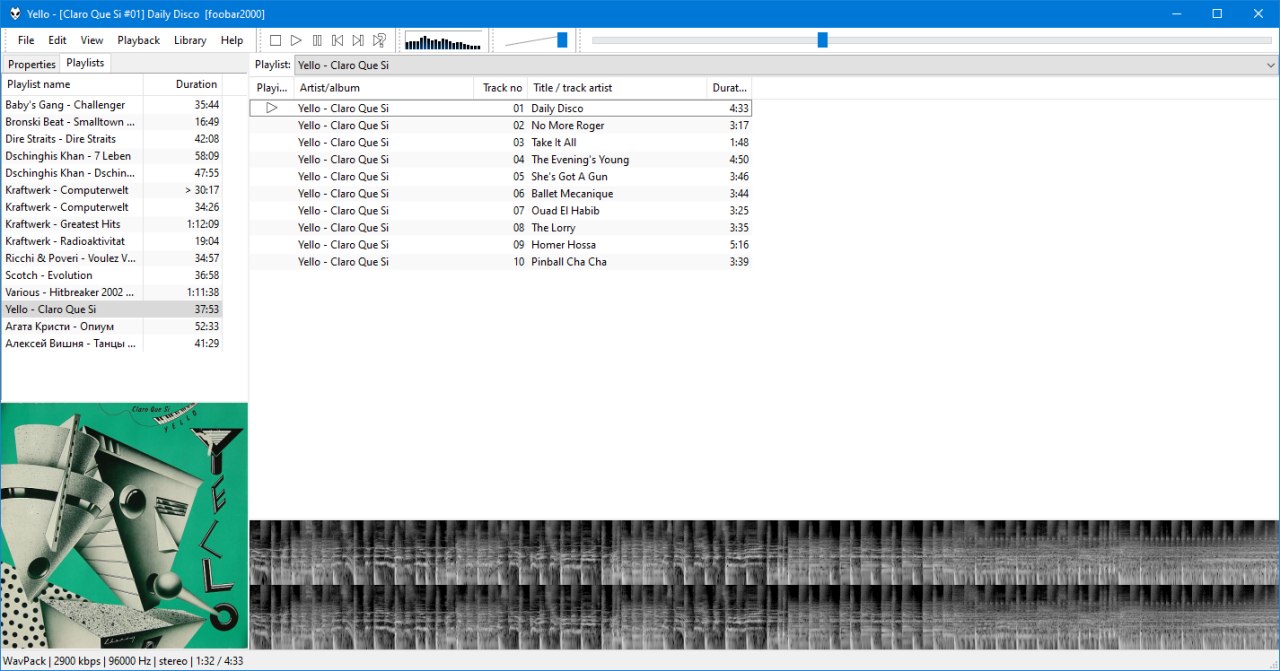Click the seek bar handle
This screenshot has width=1280, height=671.
(x=822, y=40)
